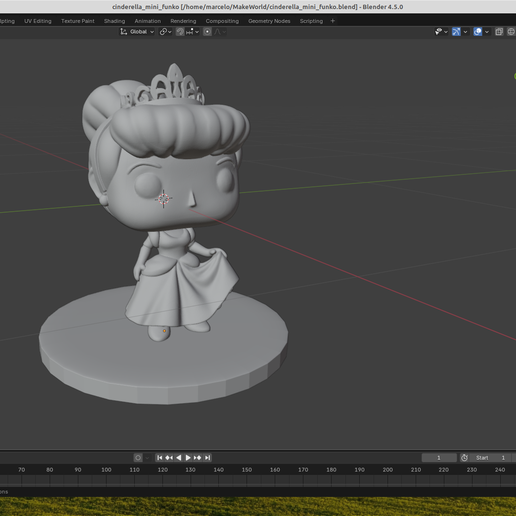Open auto keyframing options dropdown

coord(147,458)
